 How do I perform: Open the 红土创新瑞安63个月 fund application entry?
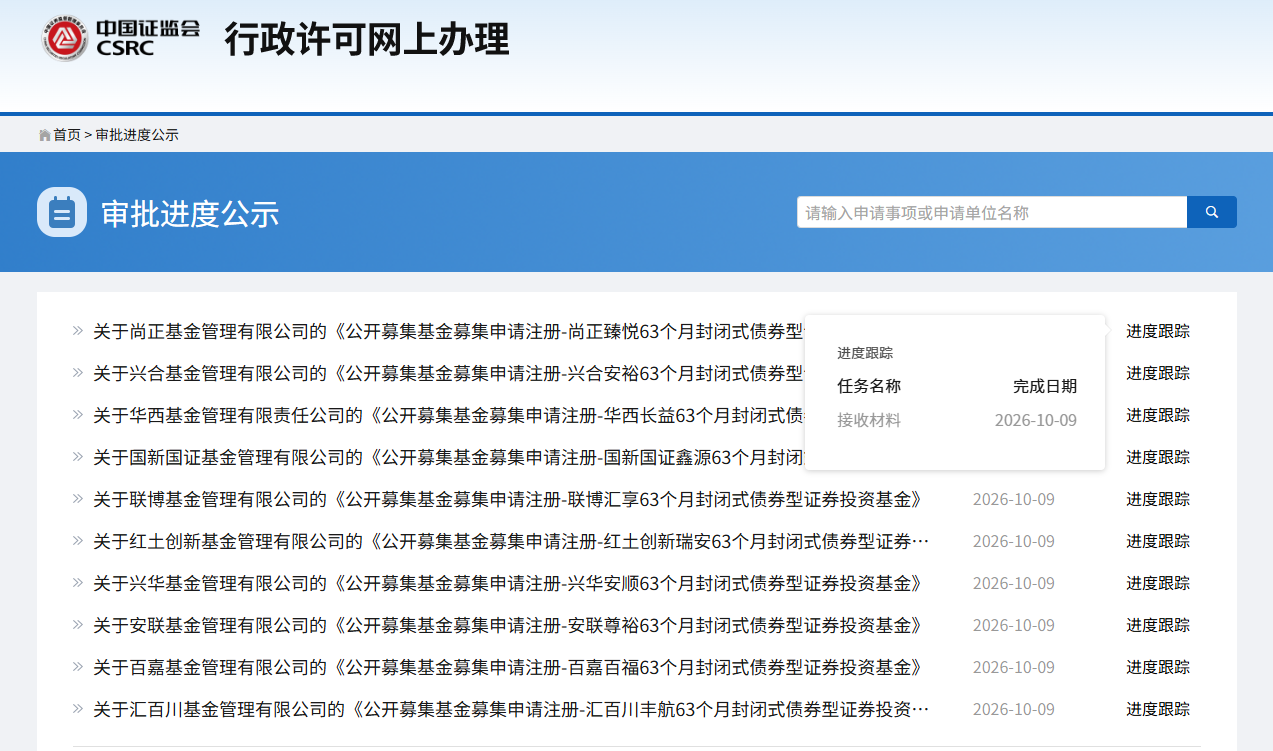(511, 541)
